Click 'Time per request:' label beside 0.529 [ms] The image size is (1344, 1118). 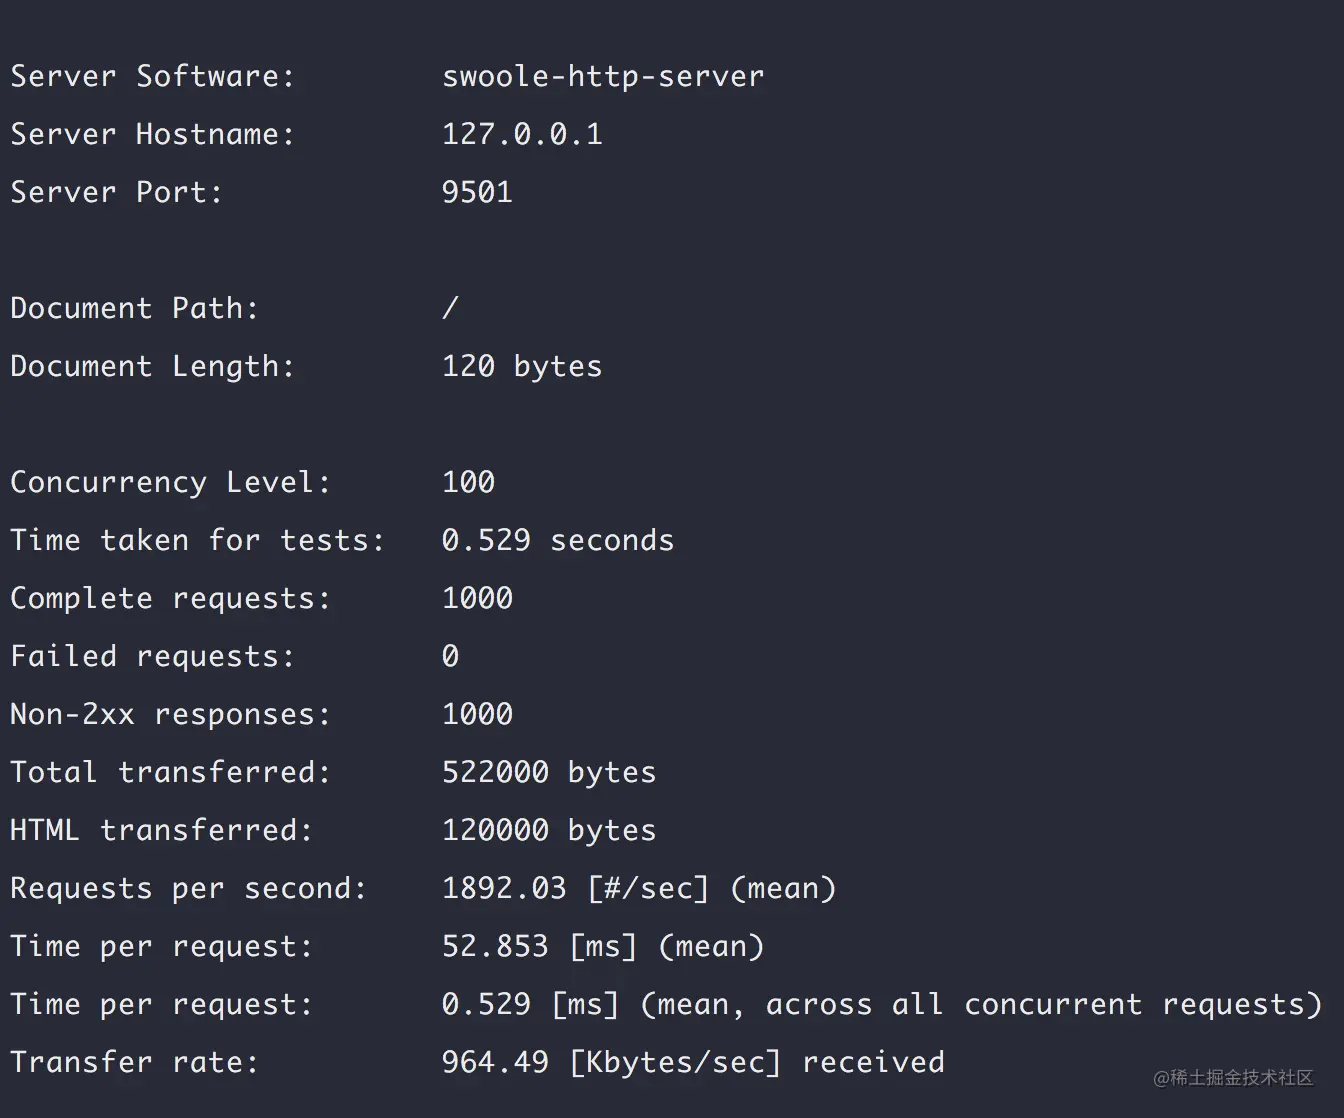(x=162, y=1004)
